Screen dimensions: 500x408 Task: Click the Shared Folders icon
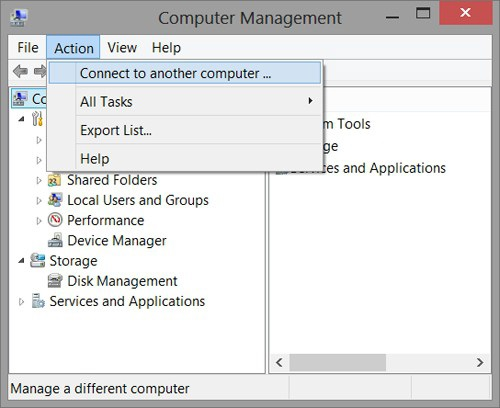click(x=54, y=180)
